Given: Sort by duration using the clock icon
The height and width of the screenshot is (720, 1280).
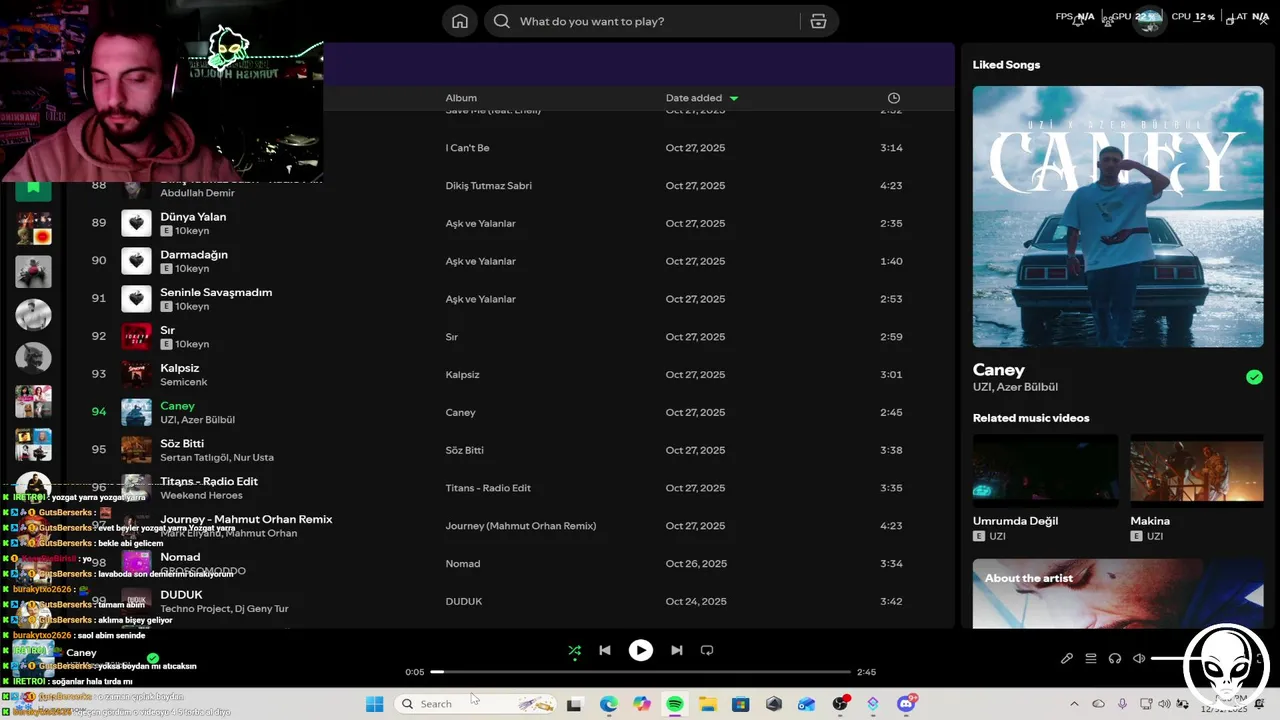Looking at the screenshot, I should [894, 98].
